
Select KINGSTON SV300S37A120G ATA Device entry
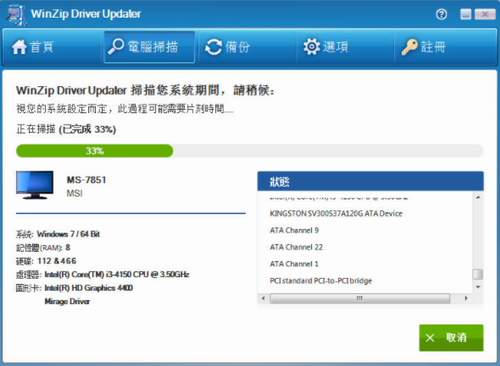point(336,213)
